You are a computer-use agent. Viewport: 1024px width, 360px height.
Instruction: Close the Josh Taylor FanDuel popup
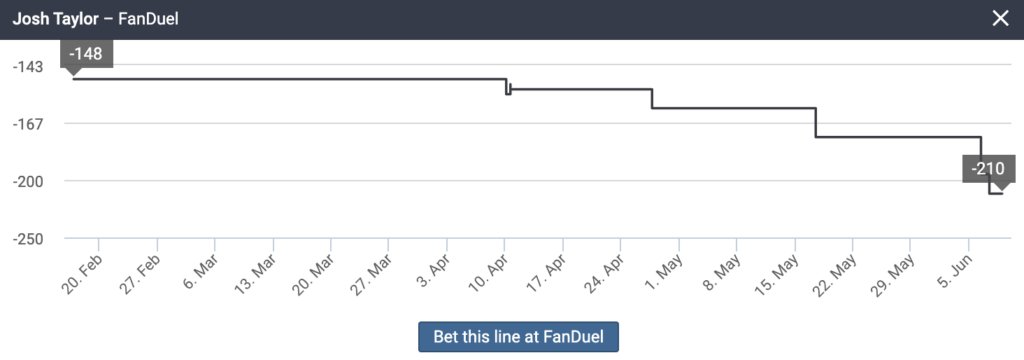1000,19
